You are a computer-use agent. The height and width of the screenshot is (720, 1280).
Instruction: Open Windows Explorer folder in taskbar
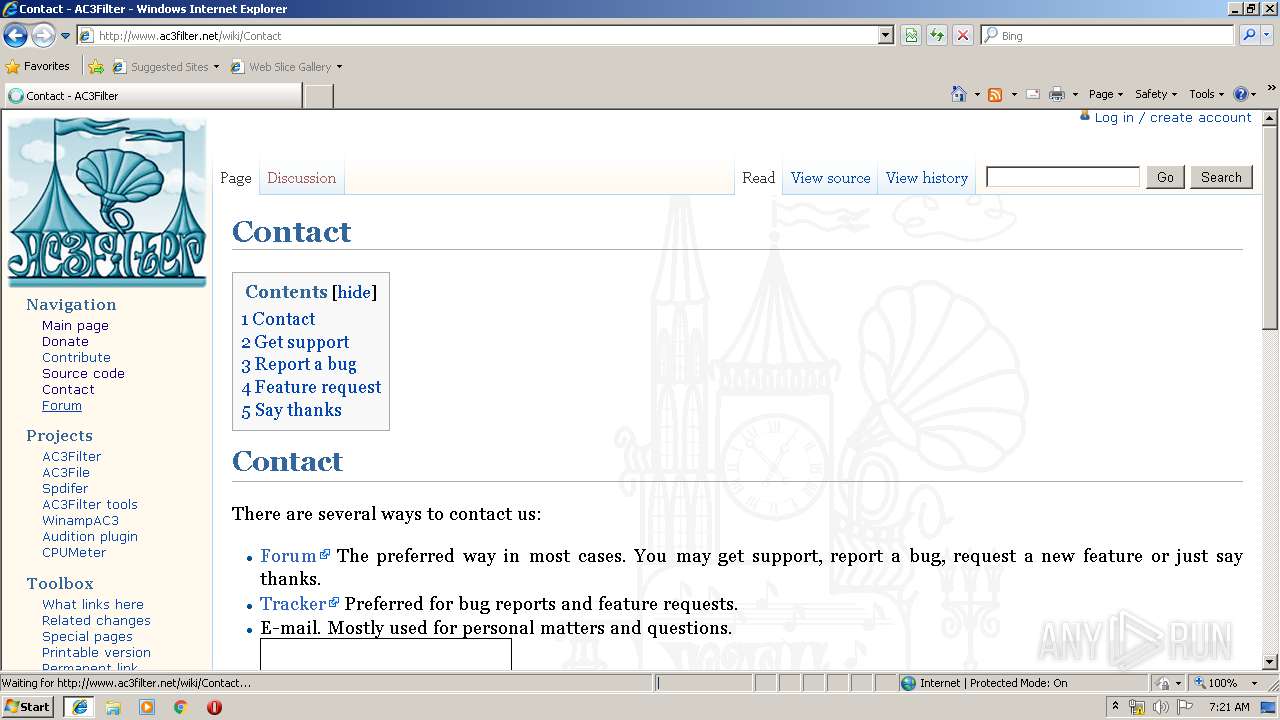pos(113,707)
